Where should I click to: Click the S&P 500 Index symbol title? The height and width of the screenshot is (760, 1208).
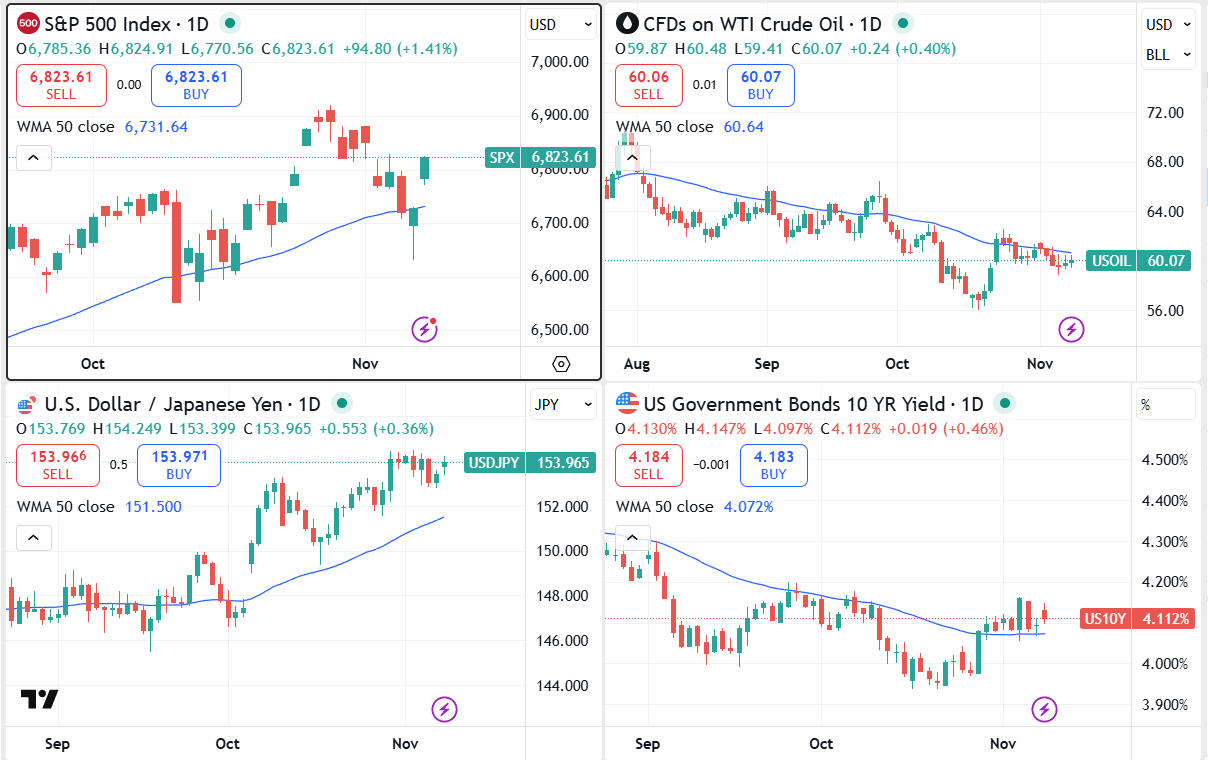coord(112,24)
